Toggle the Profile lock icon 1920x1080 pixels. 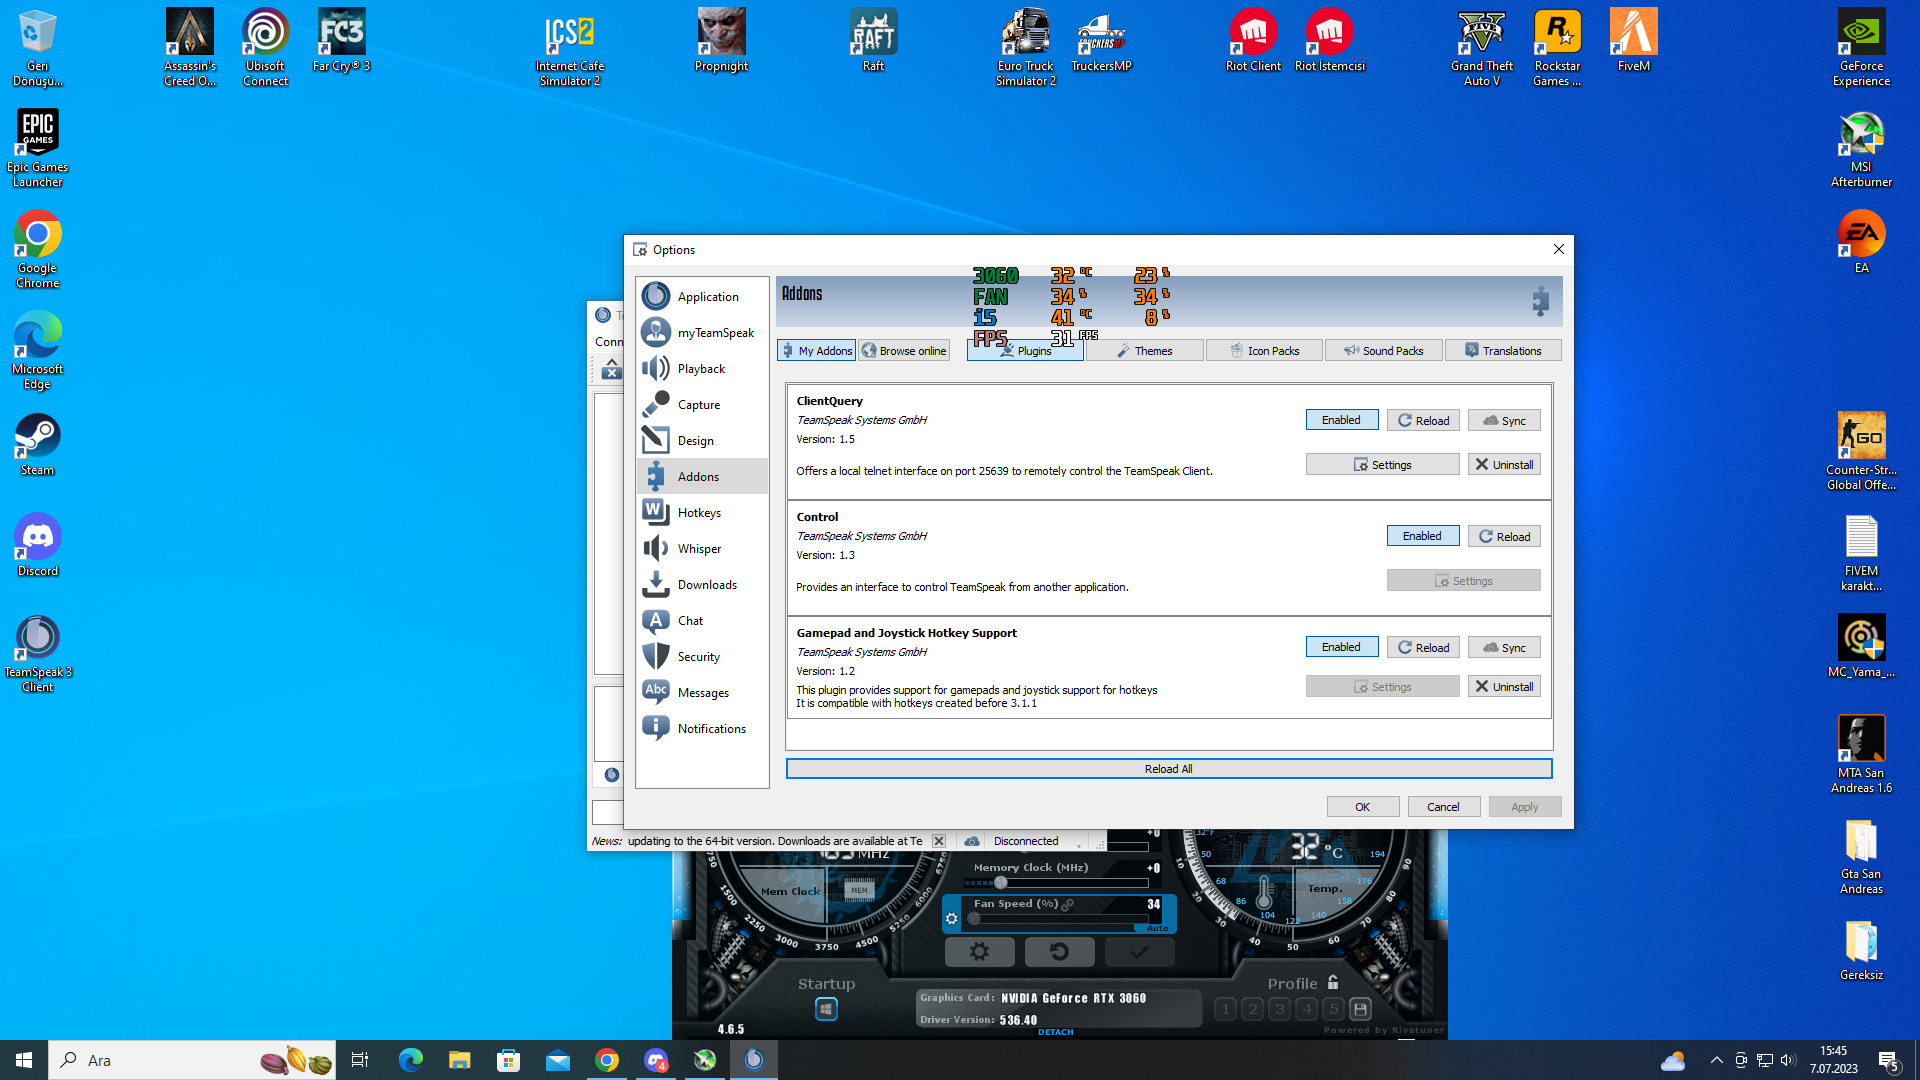(1333, 983)
